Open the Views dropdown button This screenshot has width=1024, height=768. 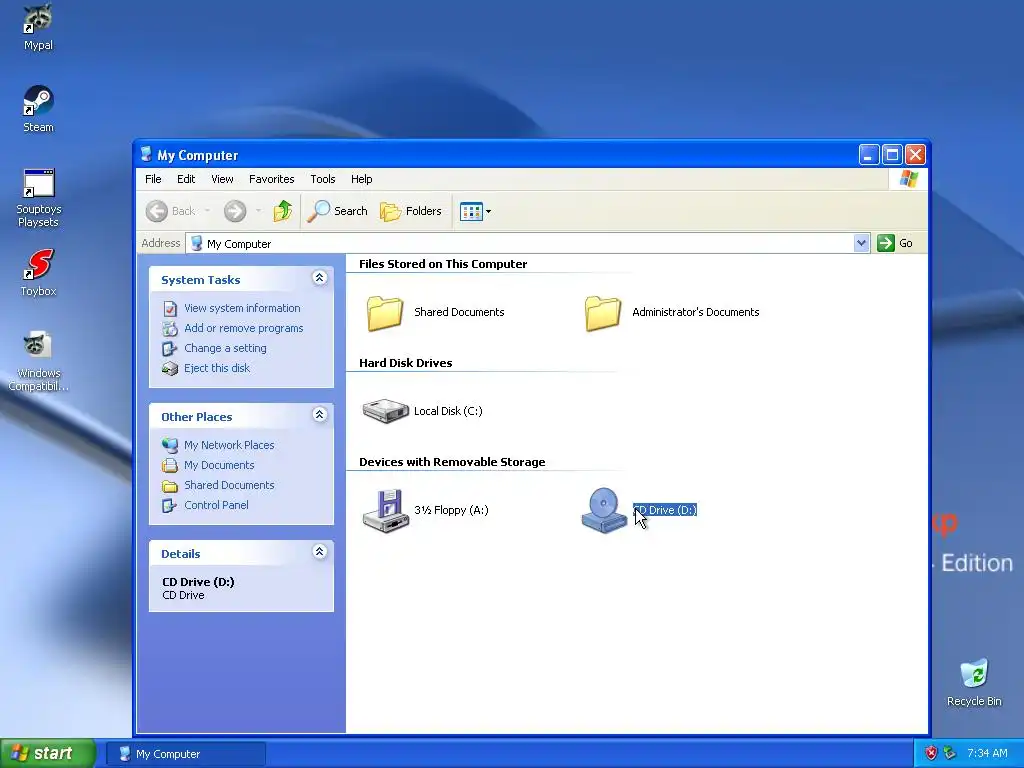tap(475, 211)
